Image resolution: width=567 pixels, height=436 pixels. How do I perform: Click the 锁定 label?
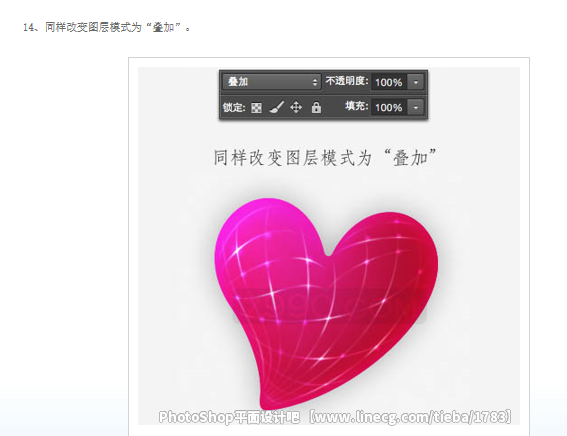pos(234,107)
